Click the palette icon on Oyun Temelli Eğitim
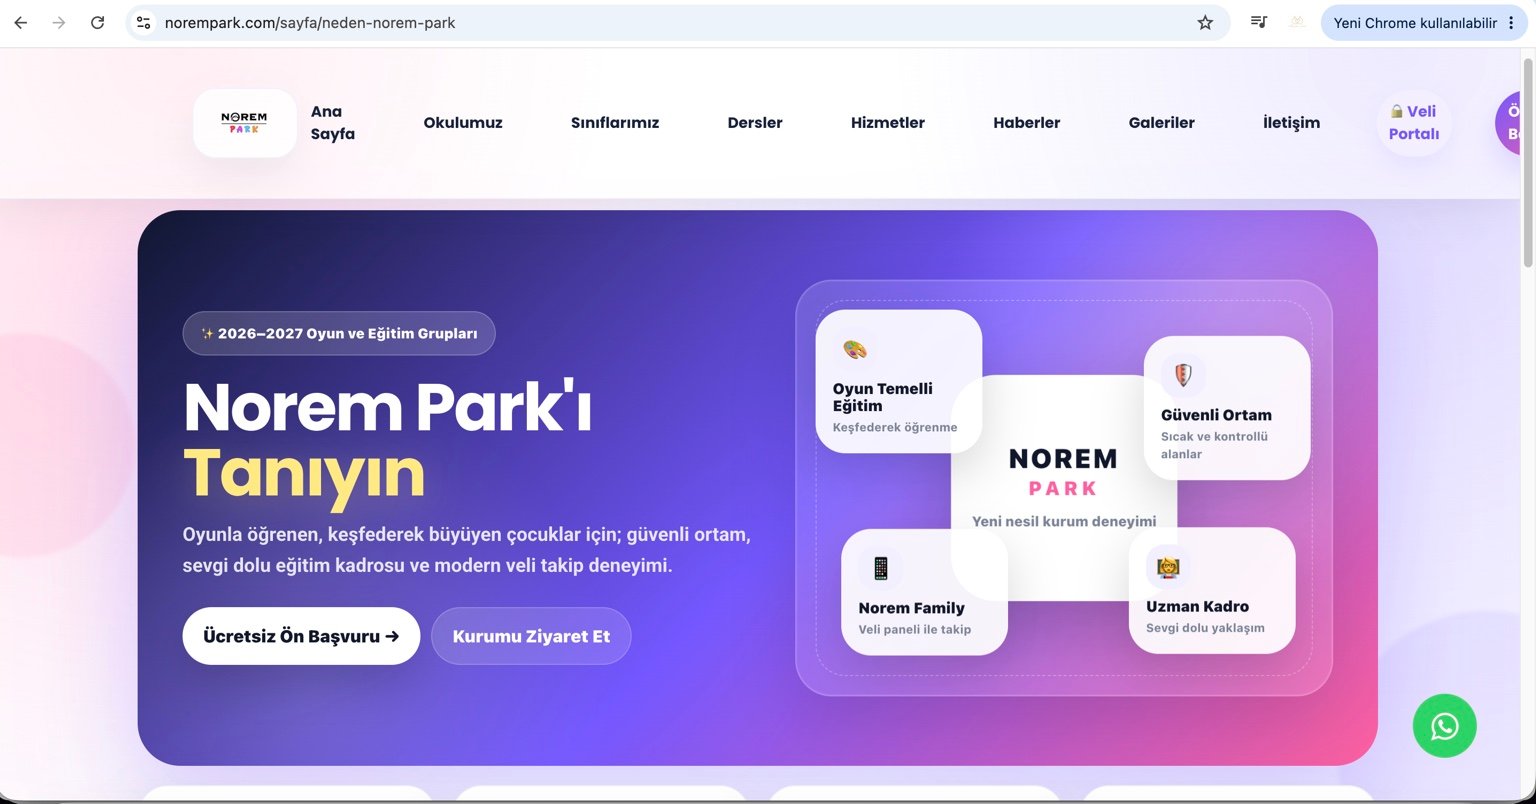1536x804 pixels. pyautogui.click(x=855, y=350)
